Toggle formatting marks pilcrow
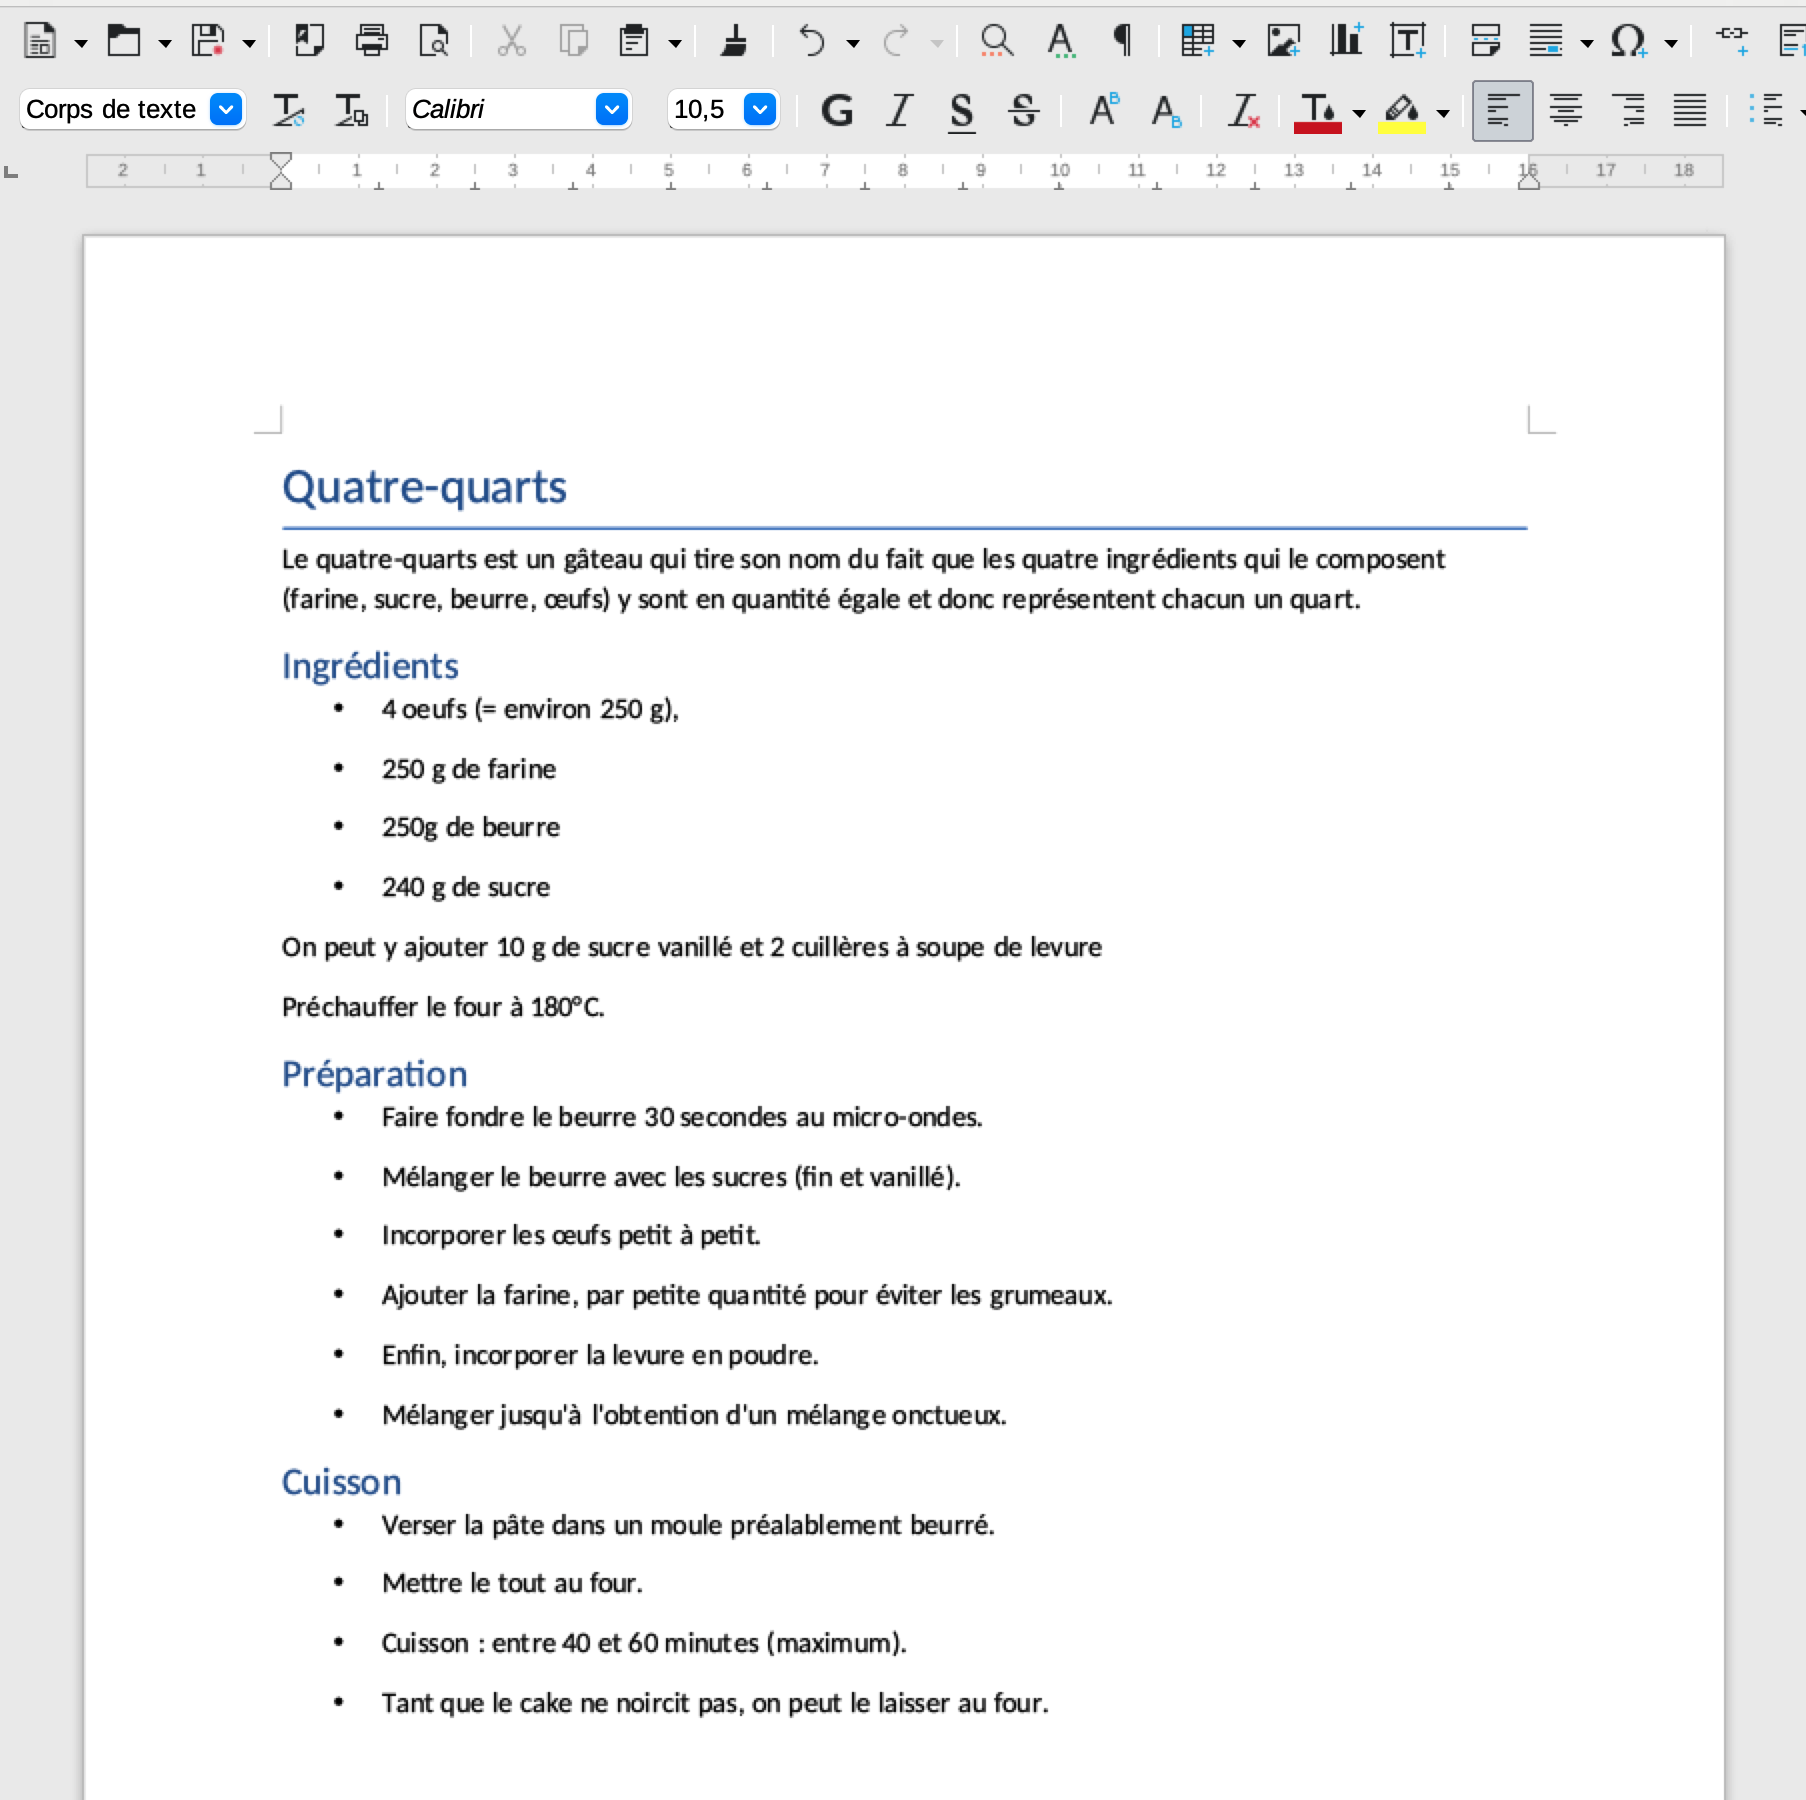This screenshot has height=1800, width=1806. coord(1123,41)
